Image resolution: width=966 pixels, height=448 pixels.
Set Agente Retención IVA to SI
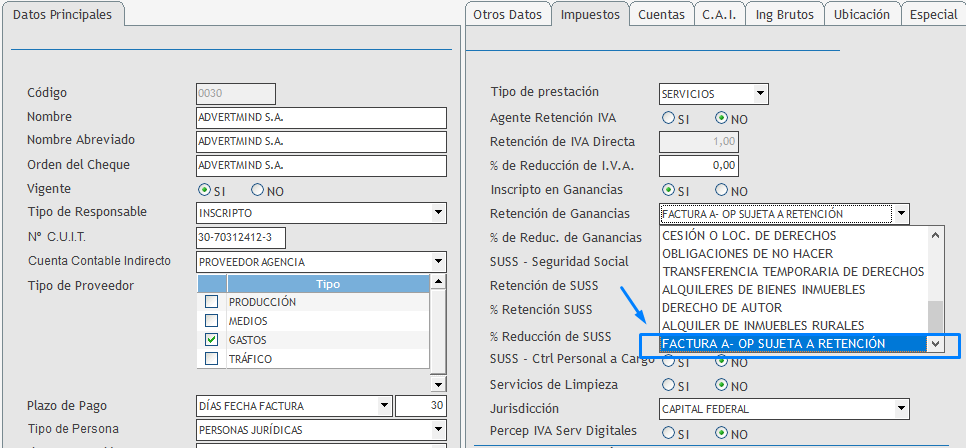(x=668, y=118)
